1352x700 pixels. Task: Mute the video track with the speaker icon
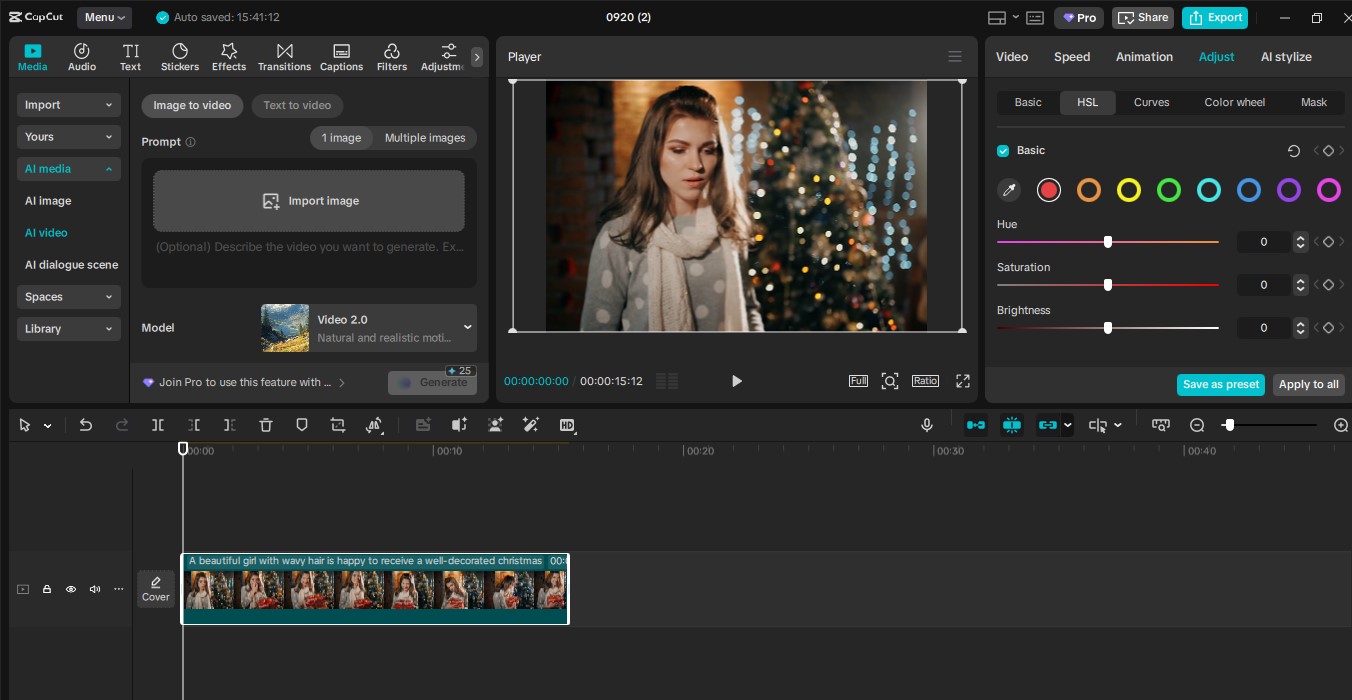tap(95, 589)
